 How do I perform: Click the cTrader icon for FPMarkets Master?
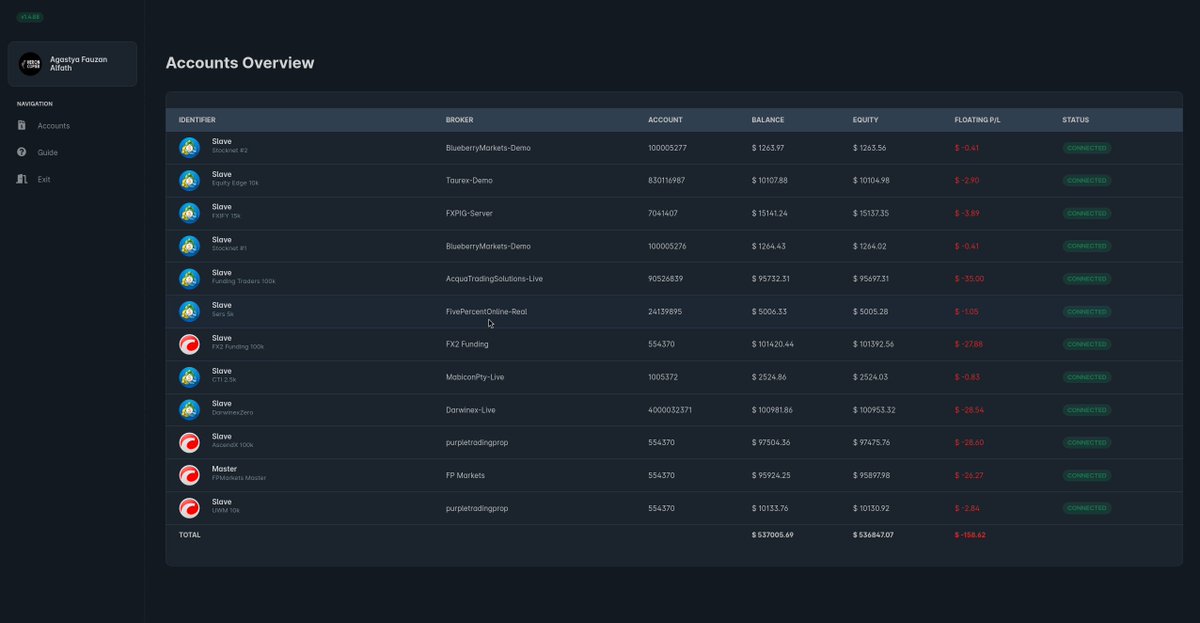(189, 475)
